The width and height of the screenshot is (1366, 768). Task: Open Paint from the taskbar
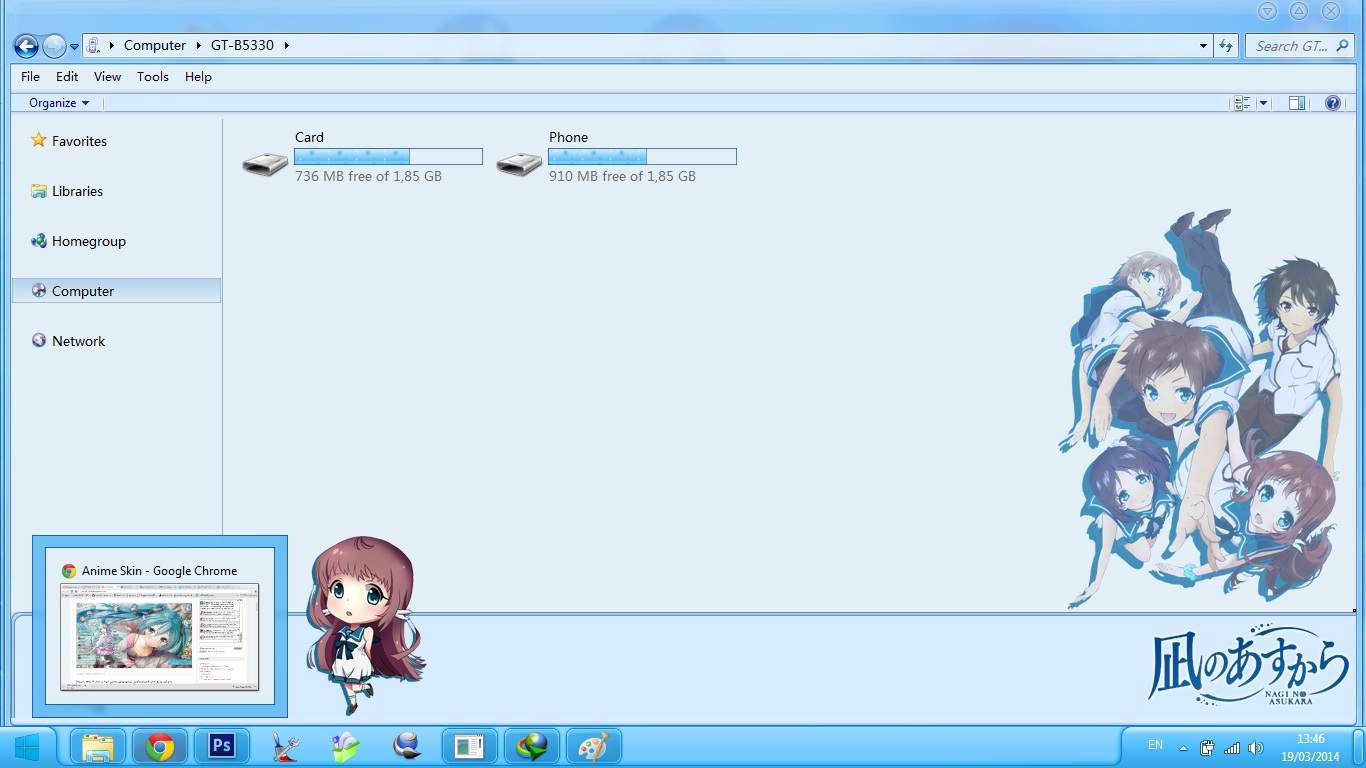pos(593,747)
